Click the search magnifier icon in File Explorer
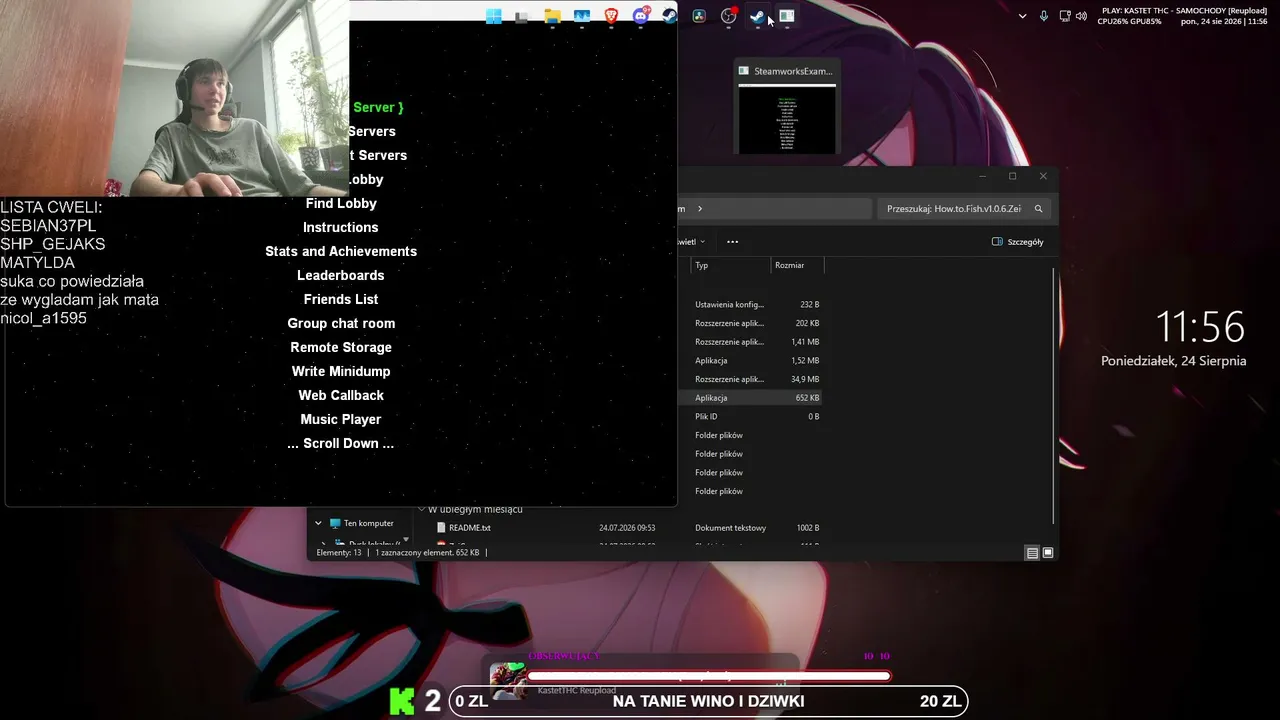The width and height of the screenshot is (1280, 720). click(1038, 209)
